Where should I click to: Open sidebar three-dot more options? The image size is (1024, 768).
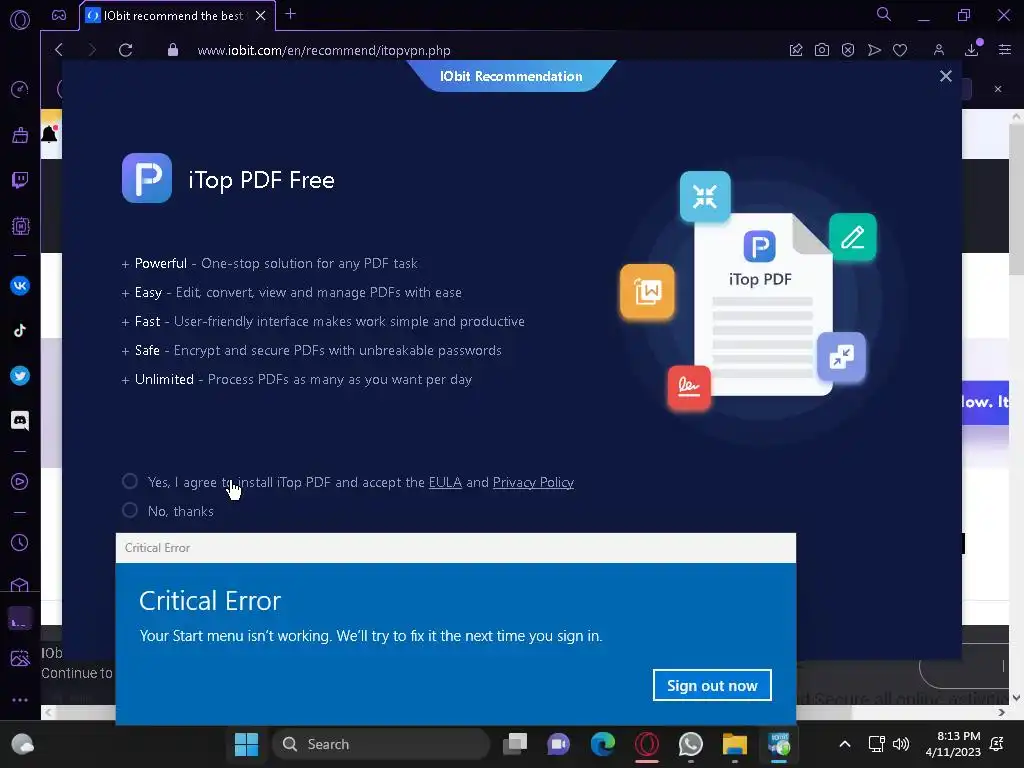pyautogui.click(x=20, y=700)
